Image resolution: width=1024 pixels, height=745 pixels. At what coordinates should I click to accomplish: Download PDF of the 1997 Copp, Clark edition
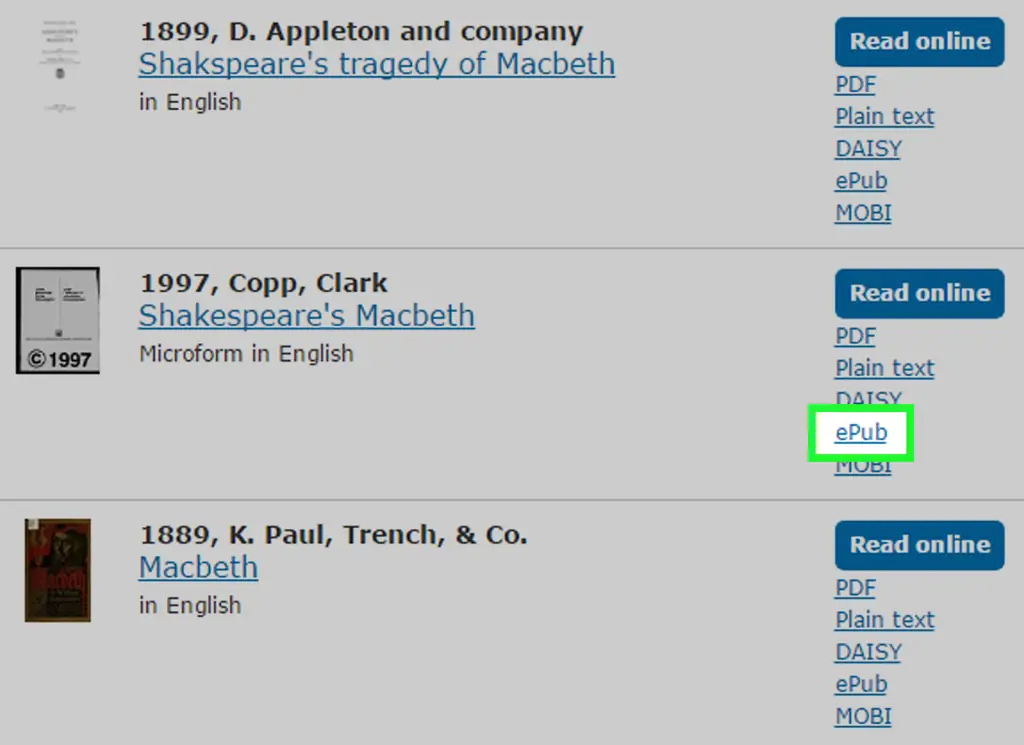[x=856, y=336]
